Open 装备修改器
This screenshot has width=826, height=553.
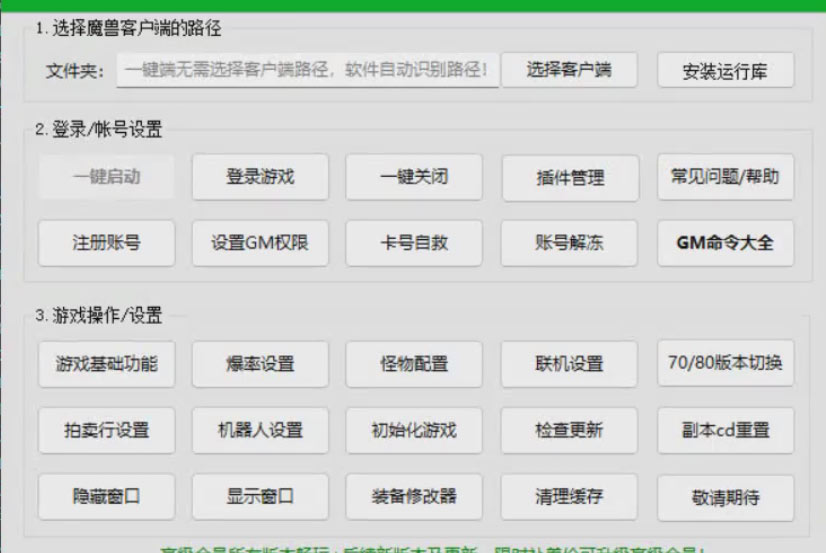pos(414,497)
